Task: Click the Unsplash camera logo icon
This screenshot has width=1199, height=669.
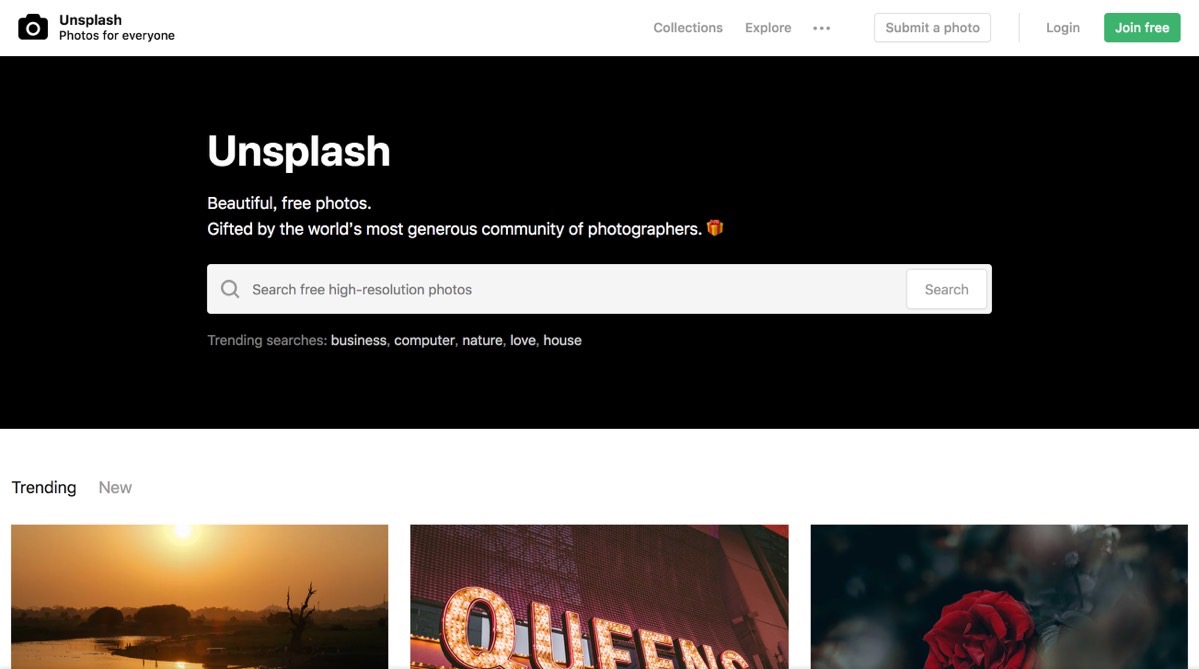Action: (x=33, y=28)
